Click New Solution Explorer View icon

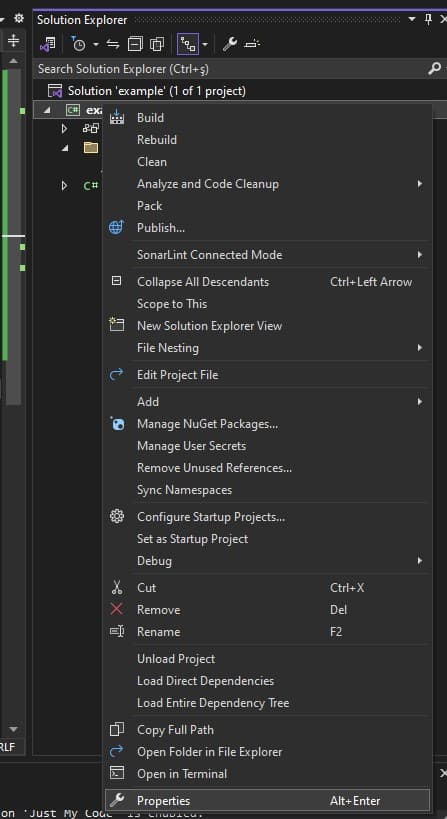[117, 325]
